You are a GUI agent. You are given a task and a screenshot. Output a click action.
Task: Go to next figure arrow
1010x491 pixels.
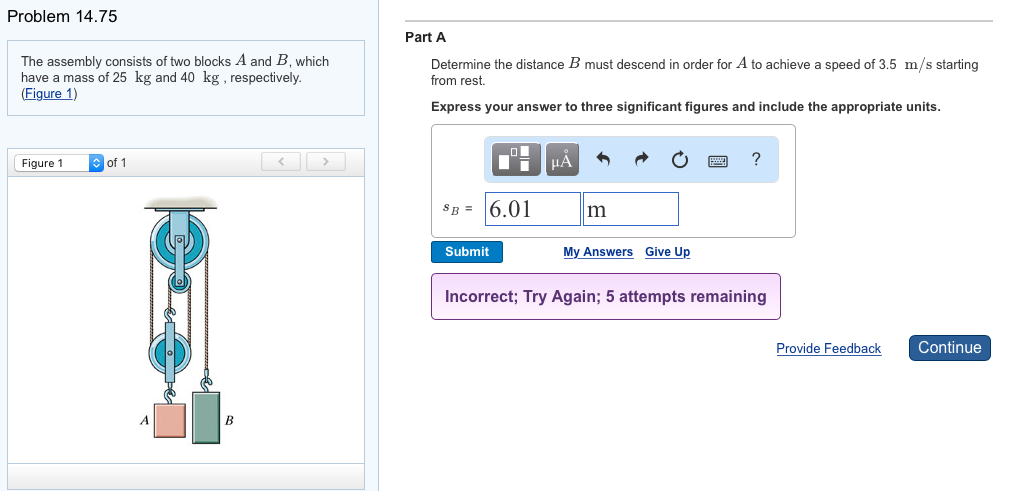click(325, 162)
